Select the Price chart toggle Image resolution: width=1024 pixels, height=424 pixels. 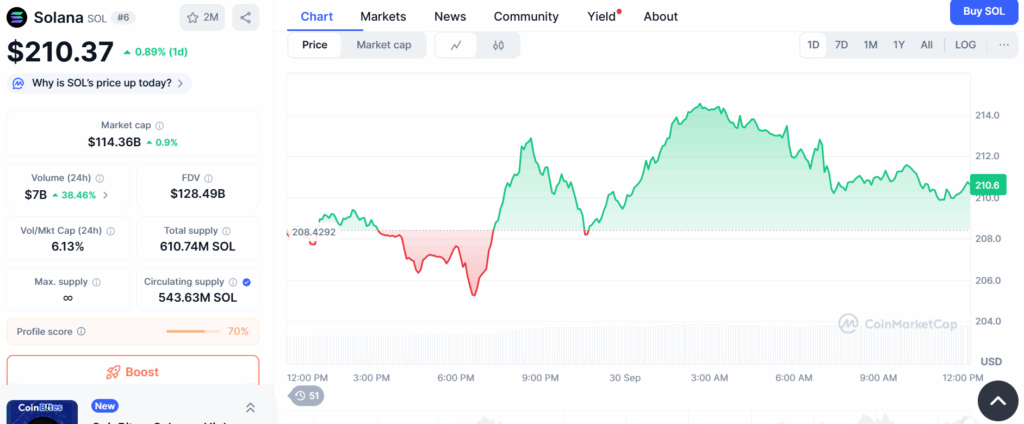(315, 45)
